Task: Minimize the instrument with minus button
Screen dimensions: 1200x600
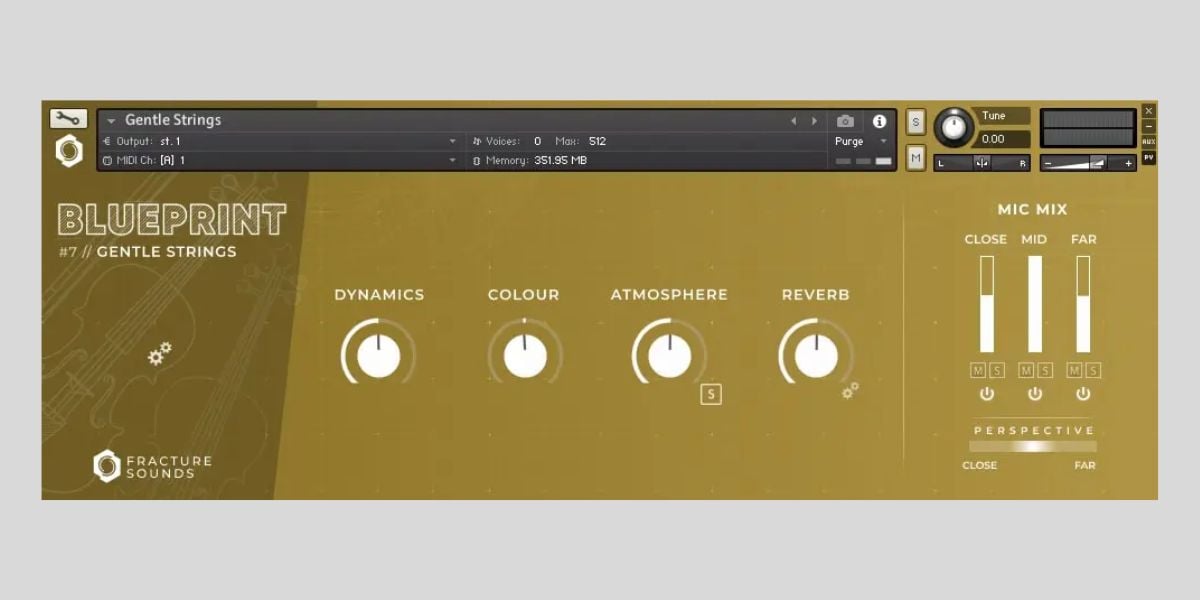Action: point(1149,126)
